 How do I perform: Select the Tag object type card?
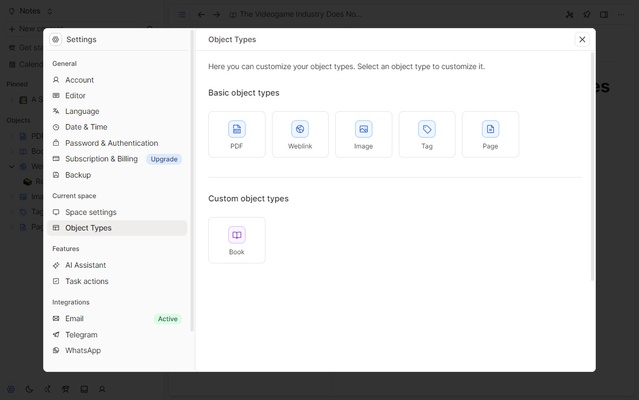point(427,134)
